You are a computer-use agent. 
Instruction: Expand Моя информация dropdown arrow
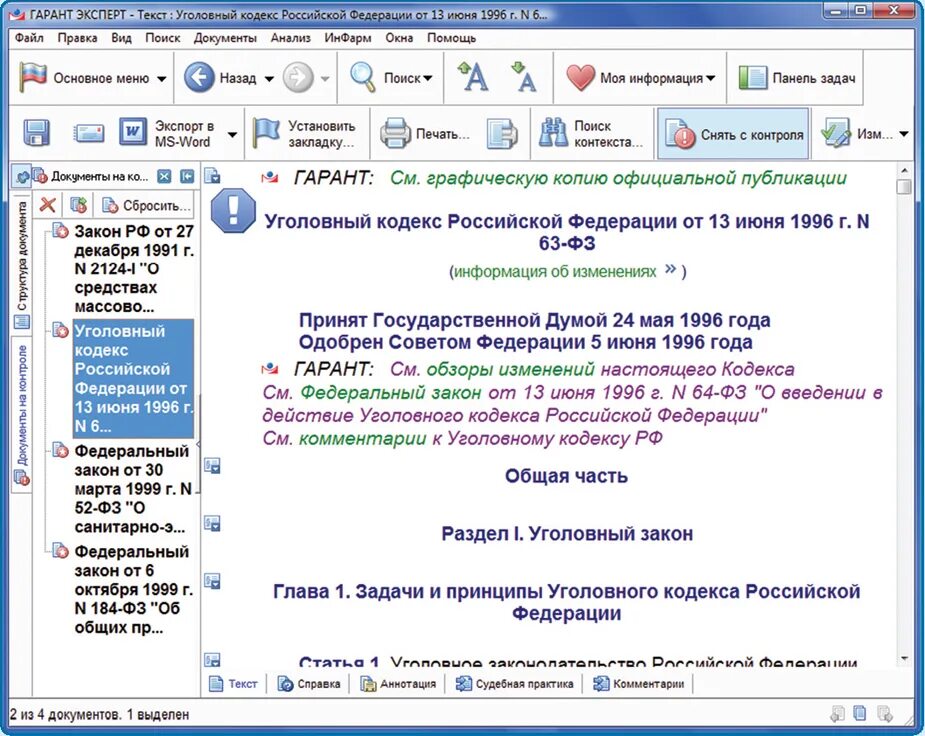(x=710, y=78)
